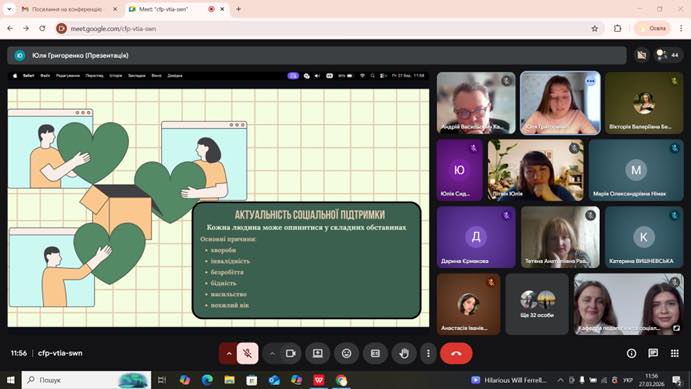Viewport: 691px width, 389px height.
Task: Go back in browser history
Action: [x=10, y=28]
